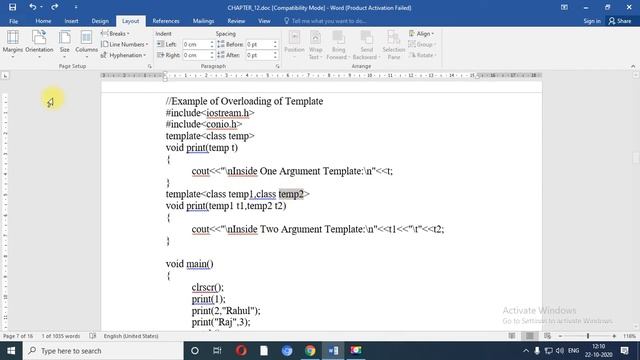
Task: Click the Position button in Arrange
Action: (294, 44)
